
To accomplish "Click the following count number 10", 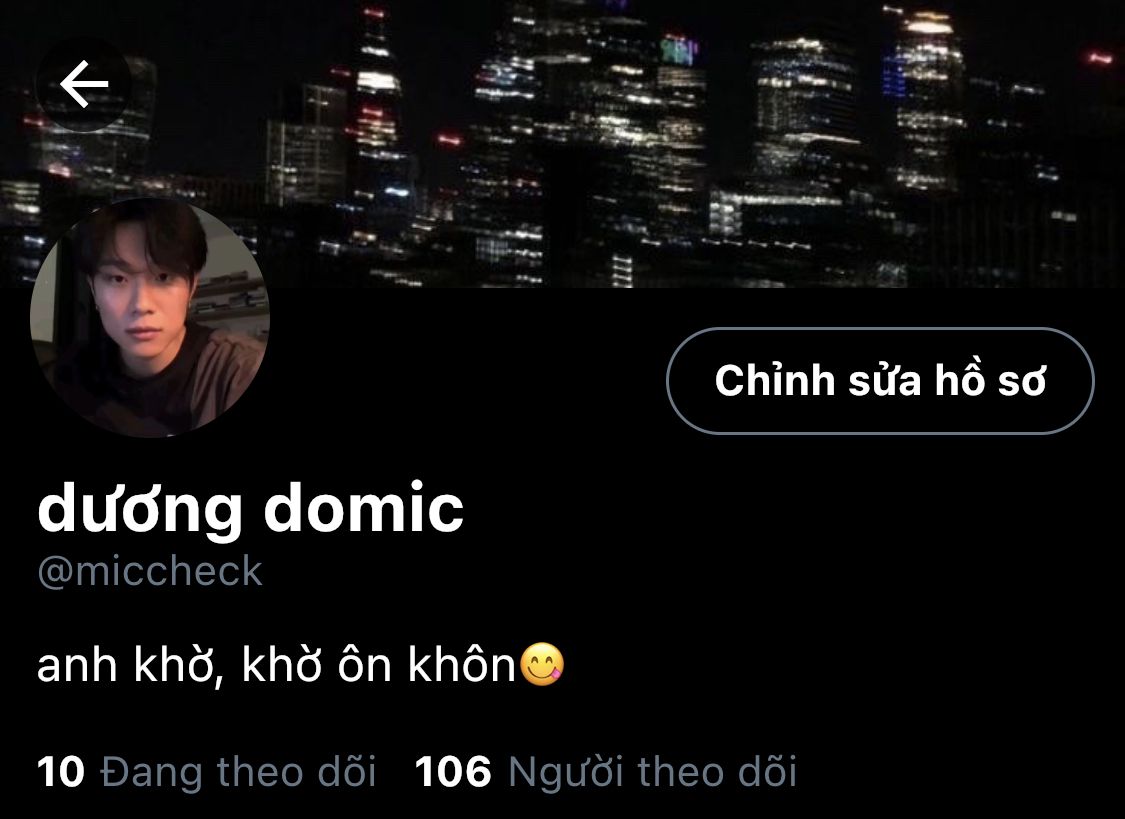I will pos(61,772).
